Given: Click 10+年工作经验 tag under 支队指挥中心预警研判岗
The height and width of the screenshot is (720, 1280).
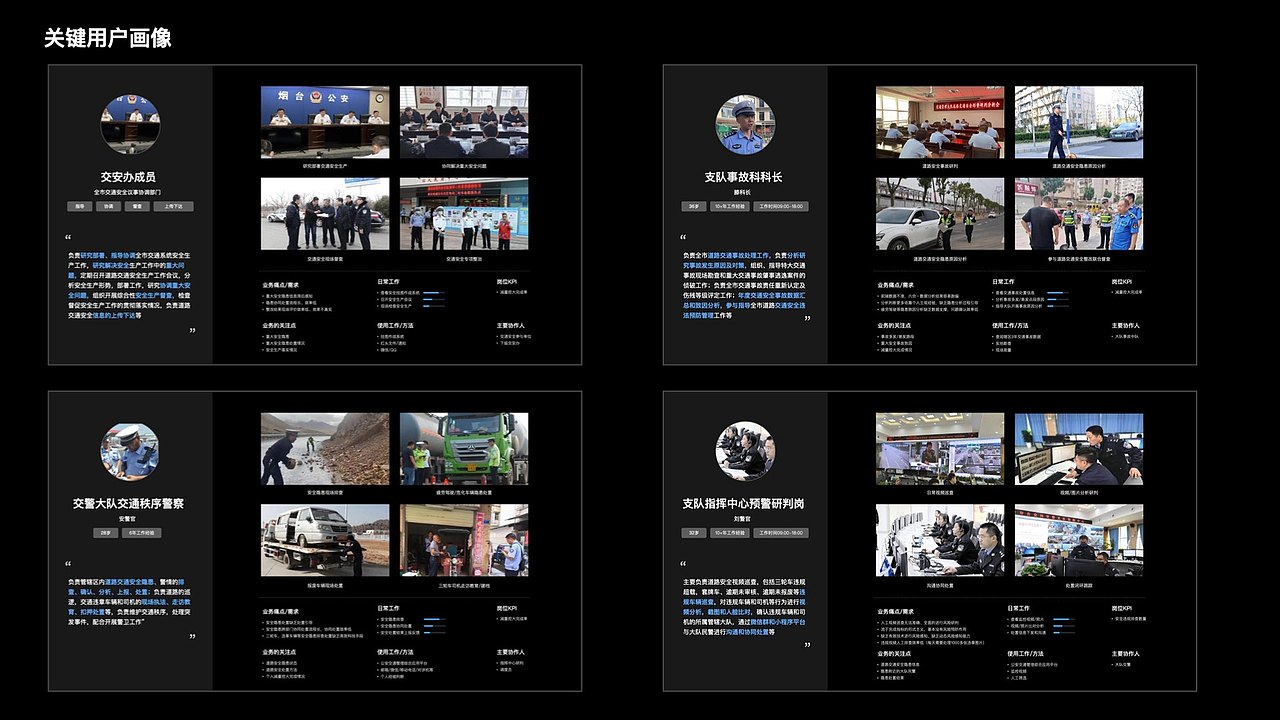Looking at the screenshot, I should [729, 533].
